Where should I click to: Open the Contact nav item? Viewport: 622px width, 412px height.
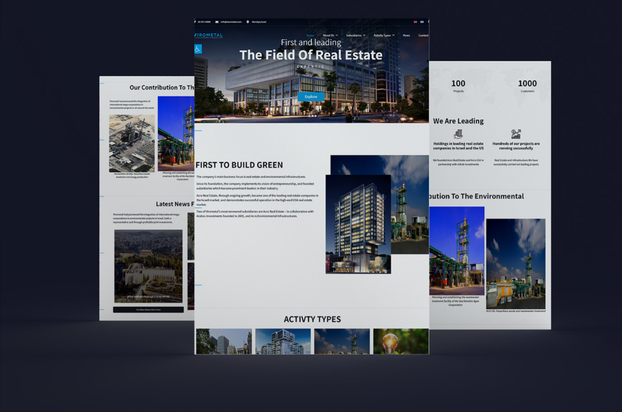423,35
